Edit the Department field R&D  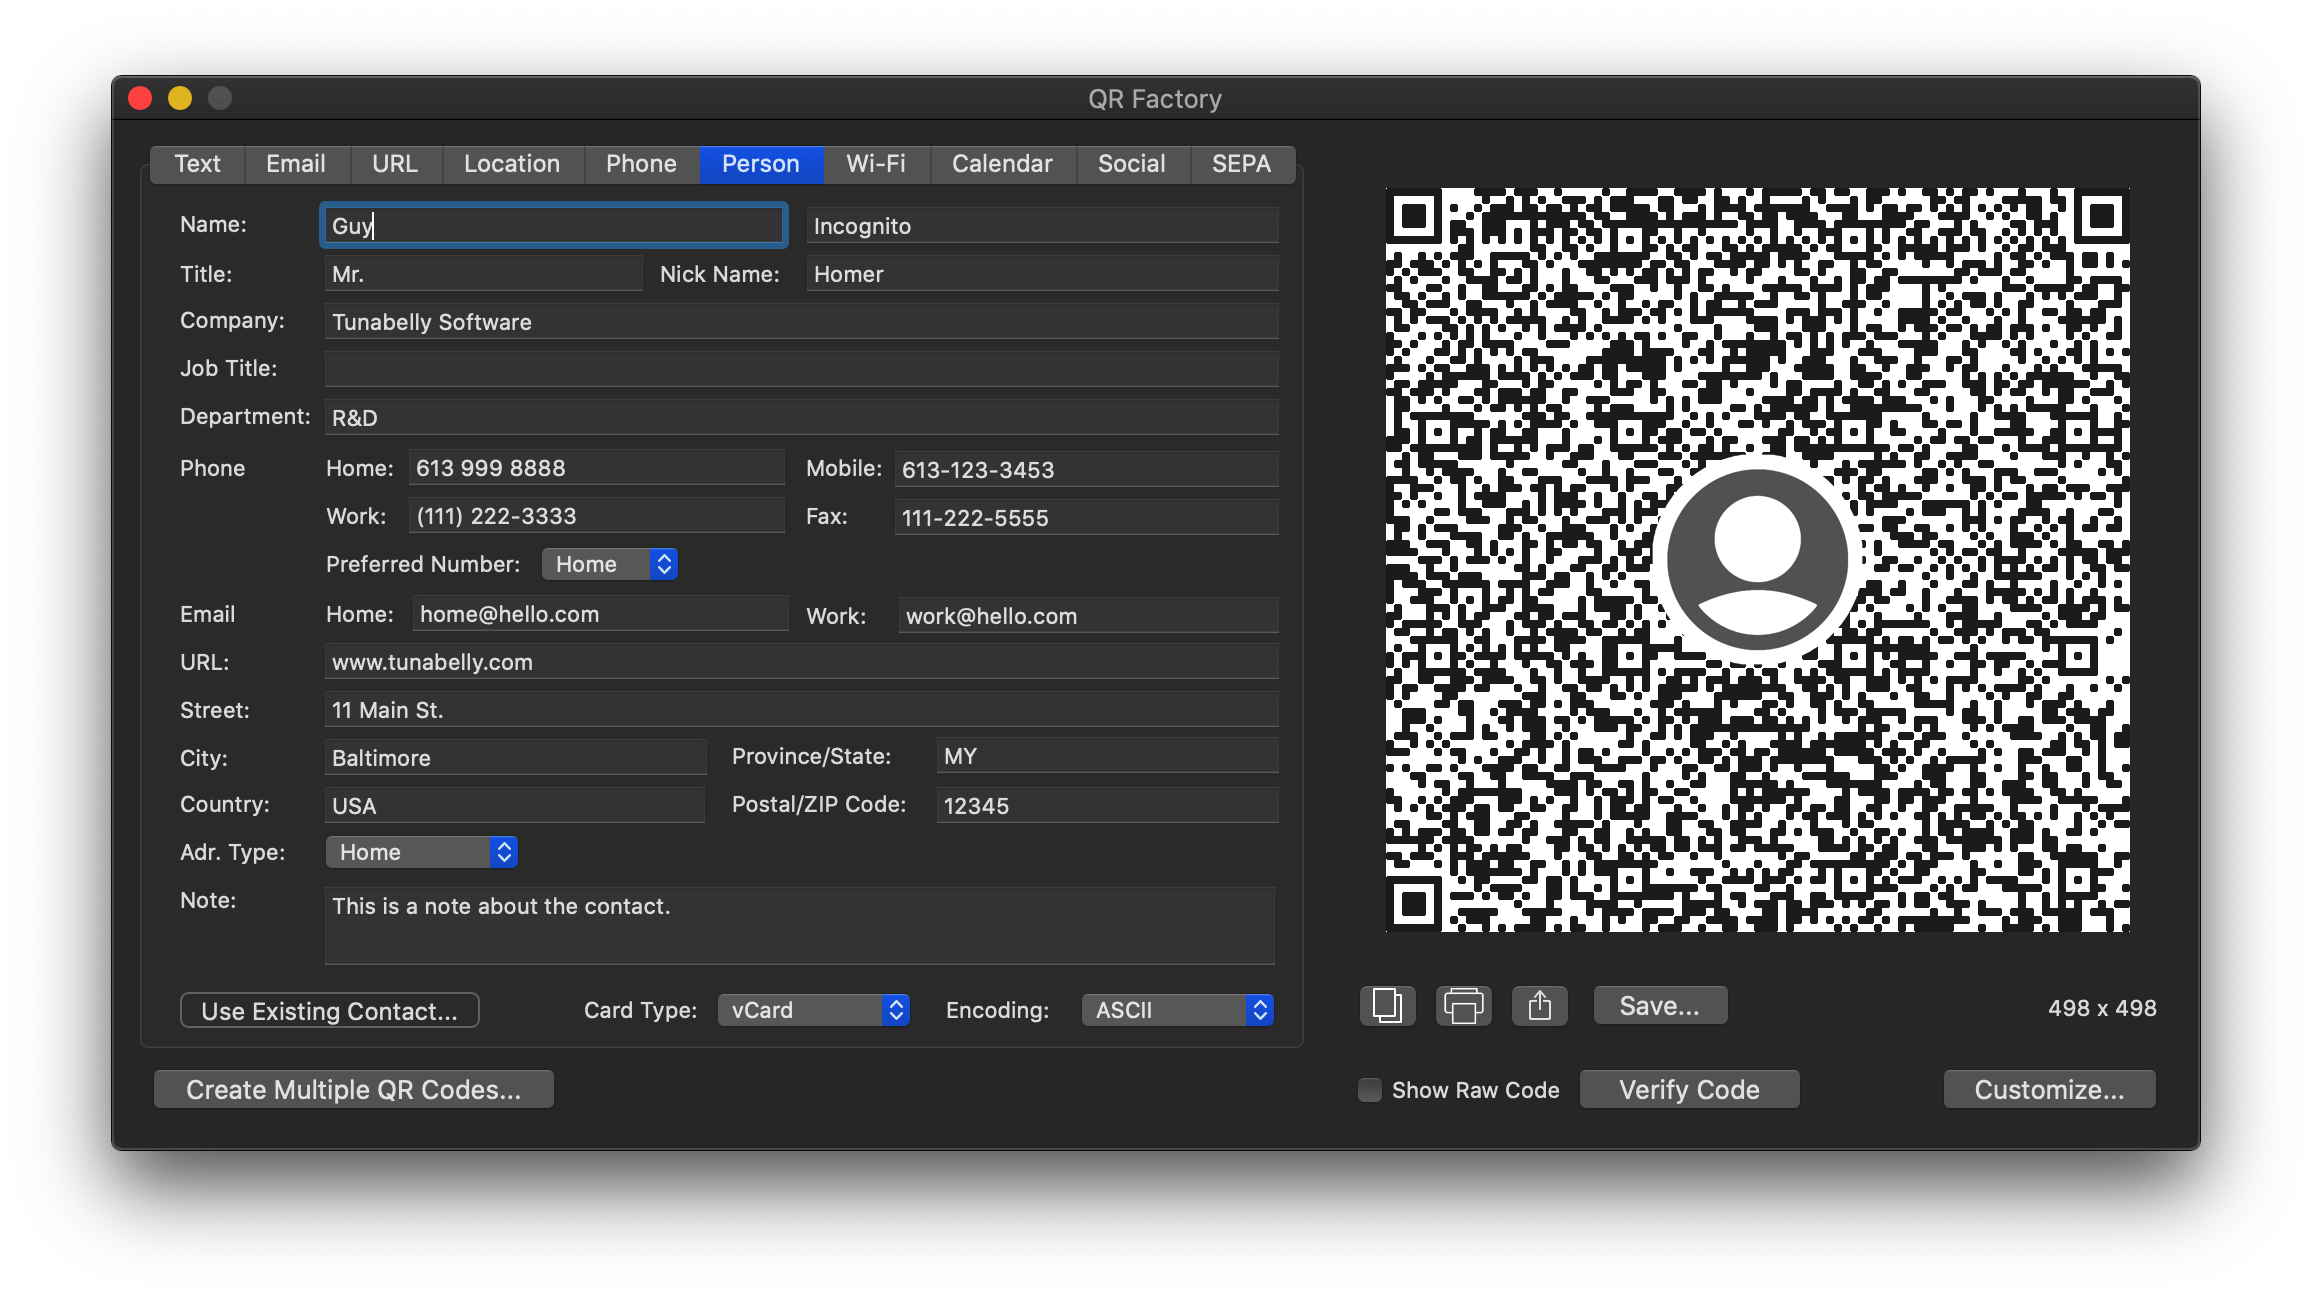pos(801,417)
